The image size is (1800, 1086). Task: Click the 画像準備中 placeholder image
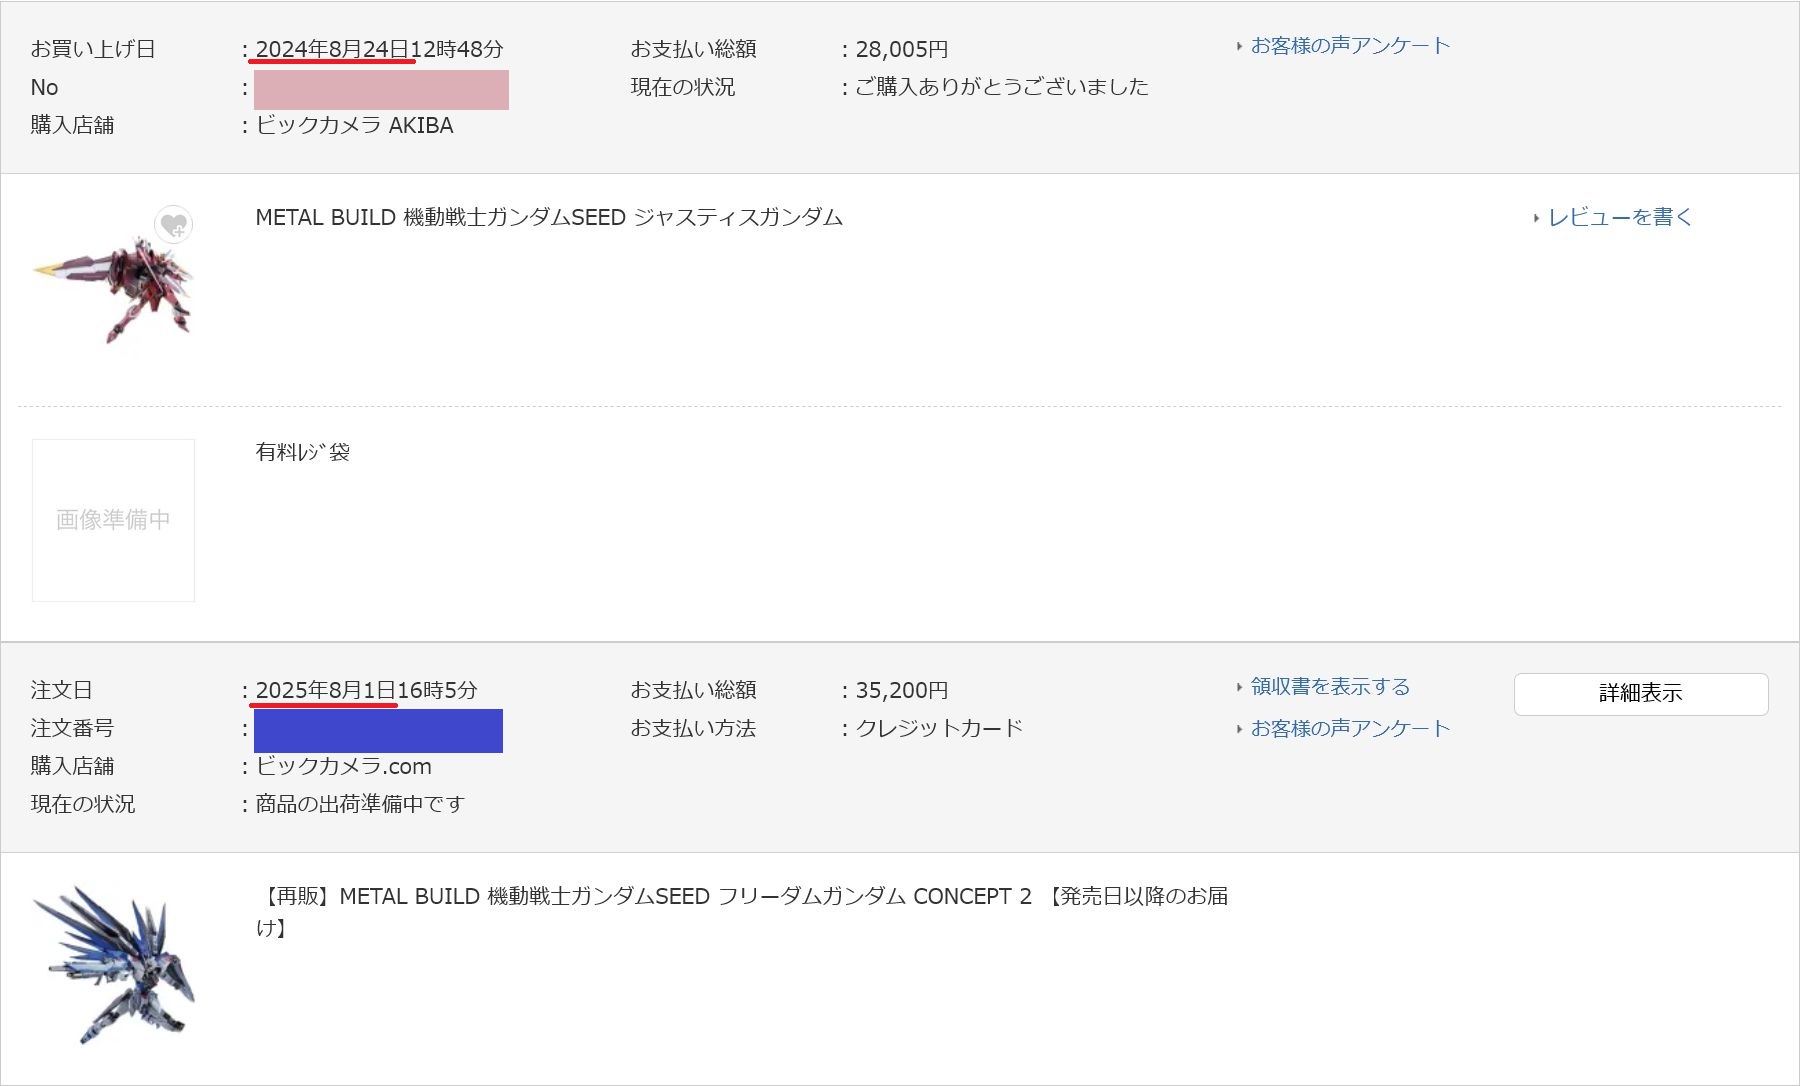tap(113, 520)
